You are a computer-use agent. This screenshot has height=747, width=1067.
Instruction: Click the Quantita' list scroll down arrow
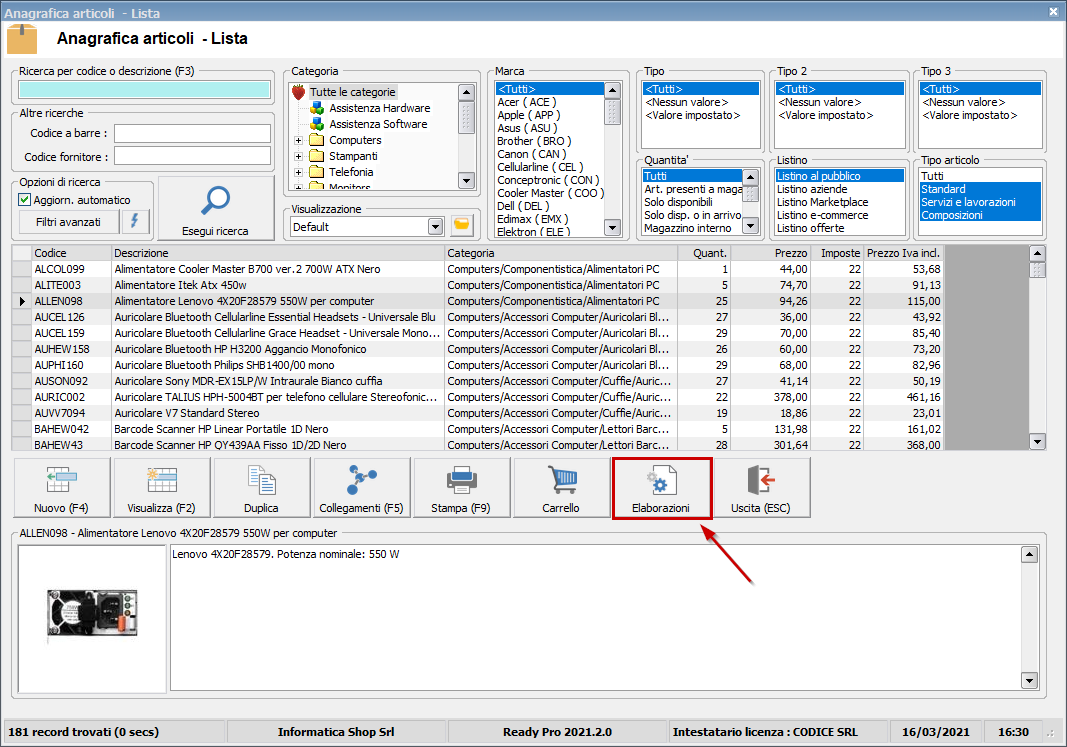[x=751, y=225]
